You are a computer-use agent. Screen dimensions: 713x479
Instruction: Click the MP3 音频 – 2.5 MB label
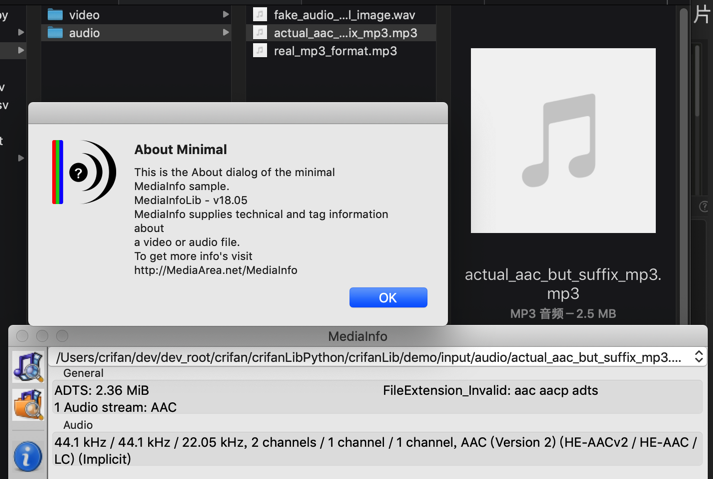(x=563, y=313)
